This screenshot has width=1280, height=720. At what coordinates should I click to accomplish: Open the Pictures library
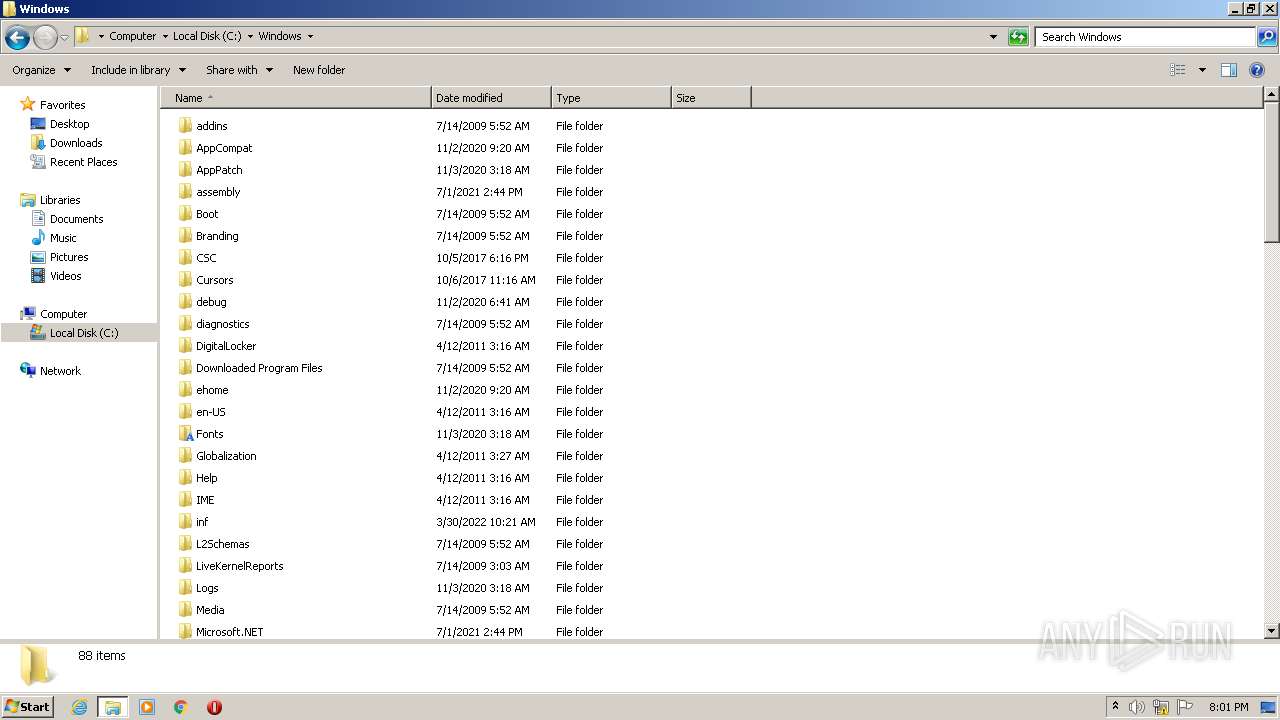coord(69,257)
